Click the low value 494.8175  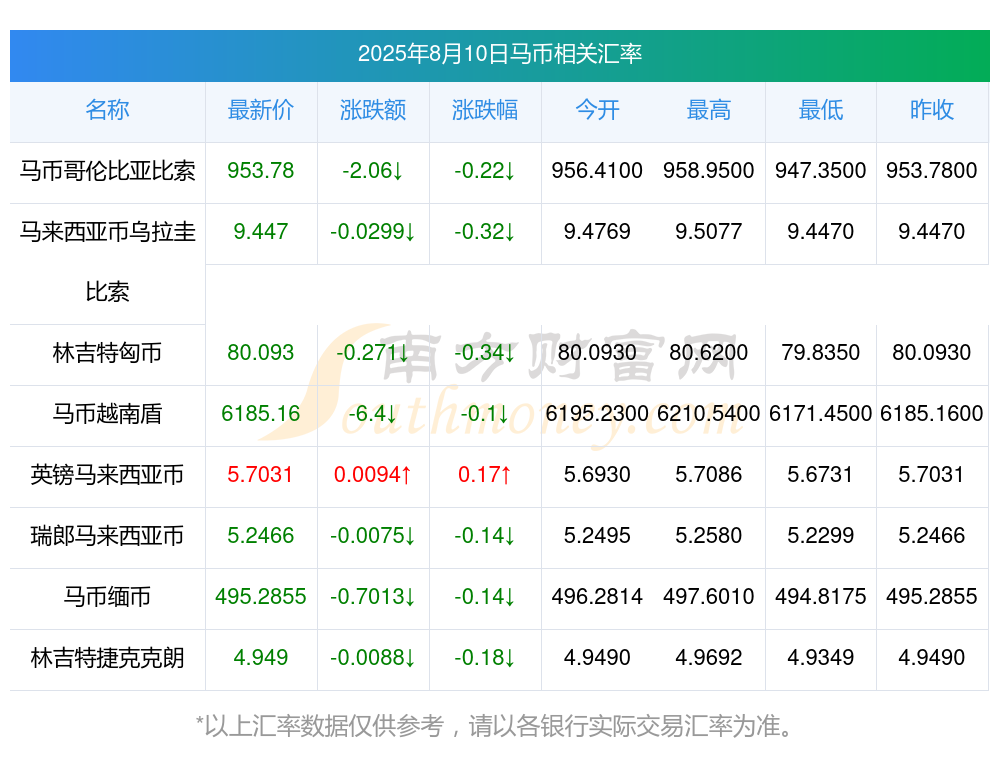(821, 597)
